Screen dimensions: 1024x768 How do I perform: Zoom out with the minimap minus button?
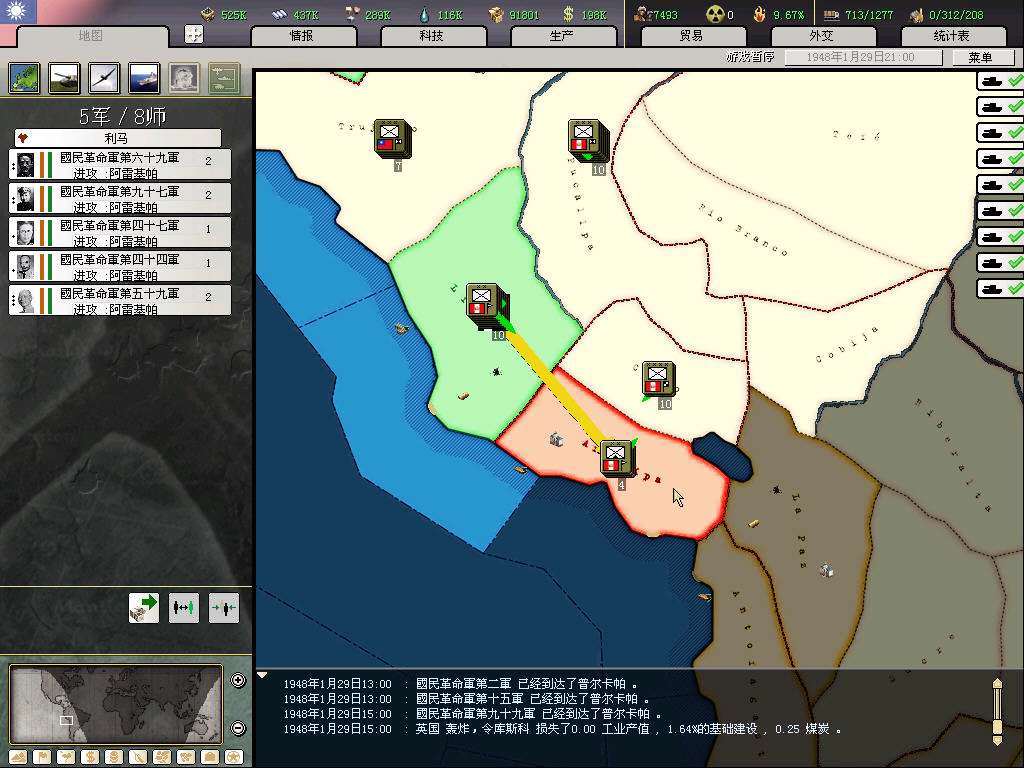(x=238, y=728)
